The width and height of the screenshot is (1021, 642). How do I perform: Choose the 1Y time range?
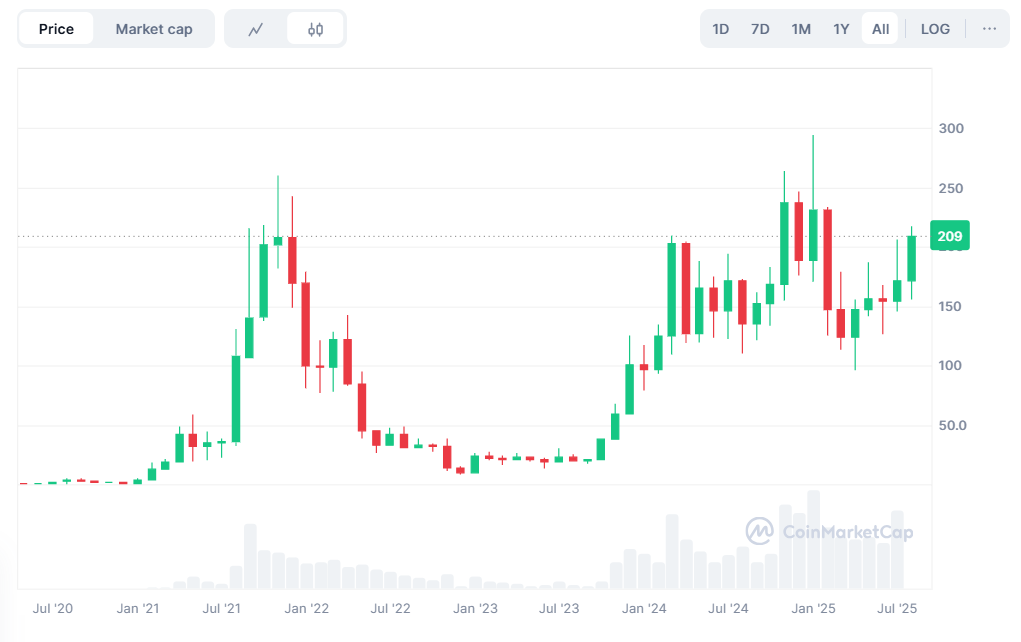(x=841, y=29)
